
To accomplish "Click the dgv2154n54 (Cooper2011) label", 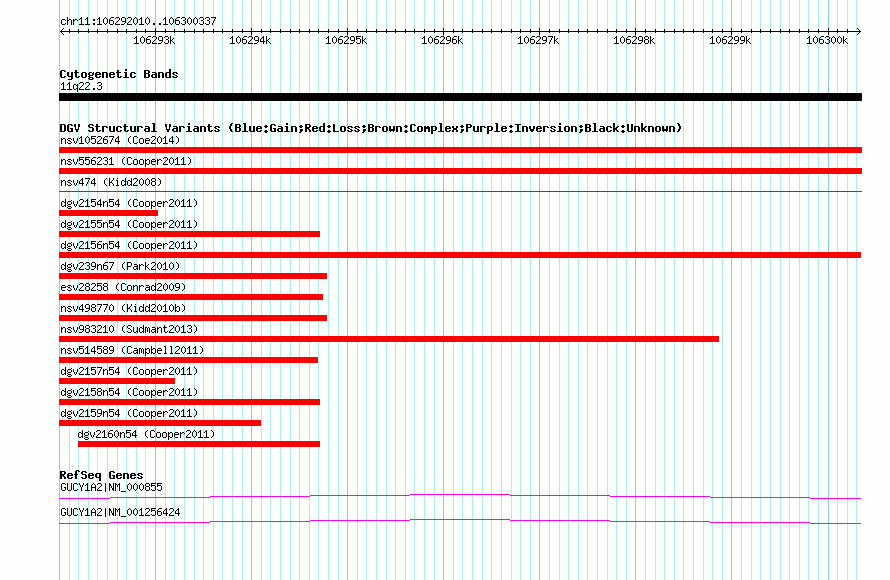I will tap(129, 203).
